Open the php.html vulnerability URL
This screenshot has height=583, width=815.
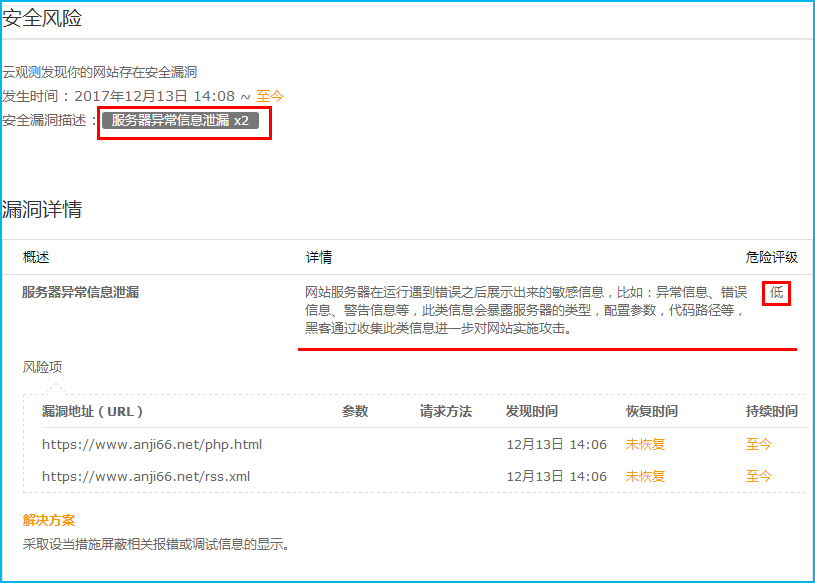(151, 444)
